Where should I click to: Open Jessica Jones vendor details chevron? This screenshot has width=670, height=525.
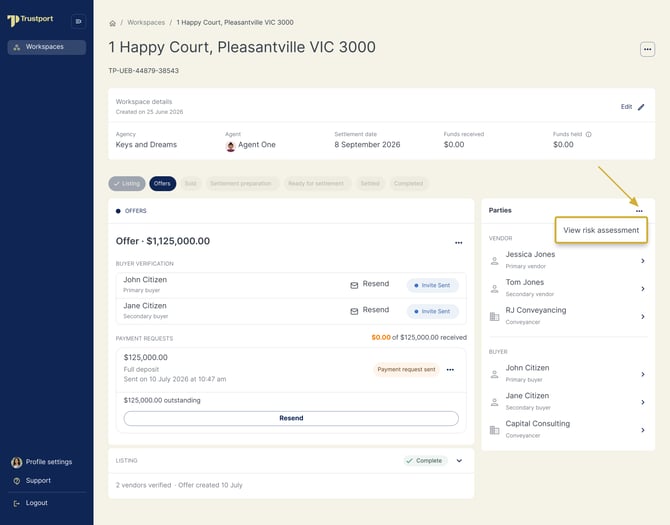pos(643,261)
